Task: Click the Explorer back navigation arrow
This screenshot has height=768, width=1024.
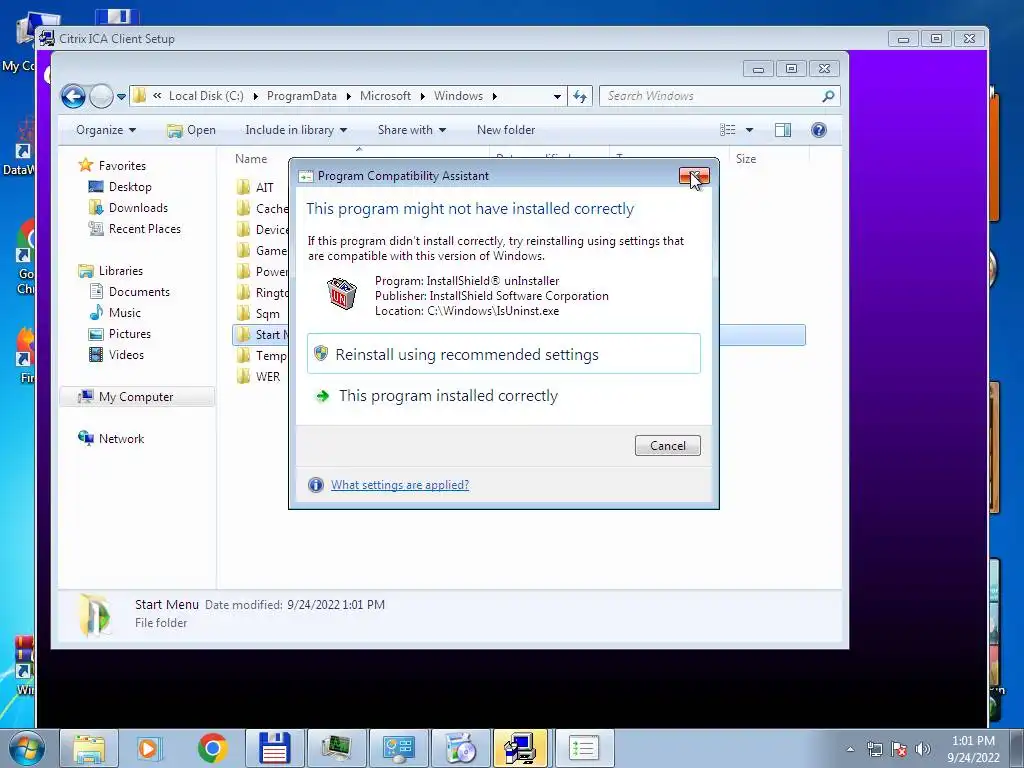Action: point(74,97)
